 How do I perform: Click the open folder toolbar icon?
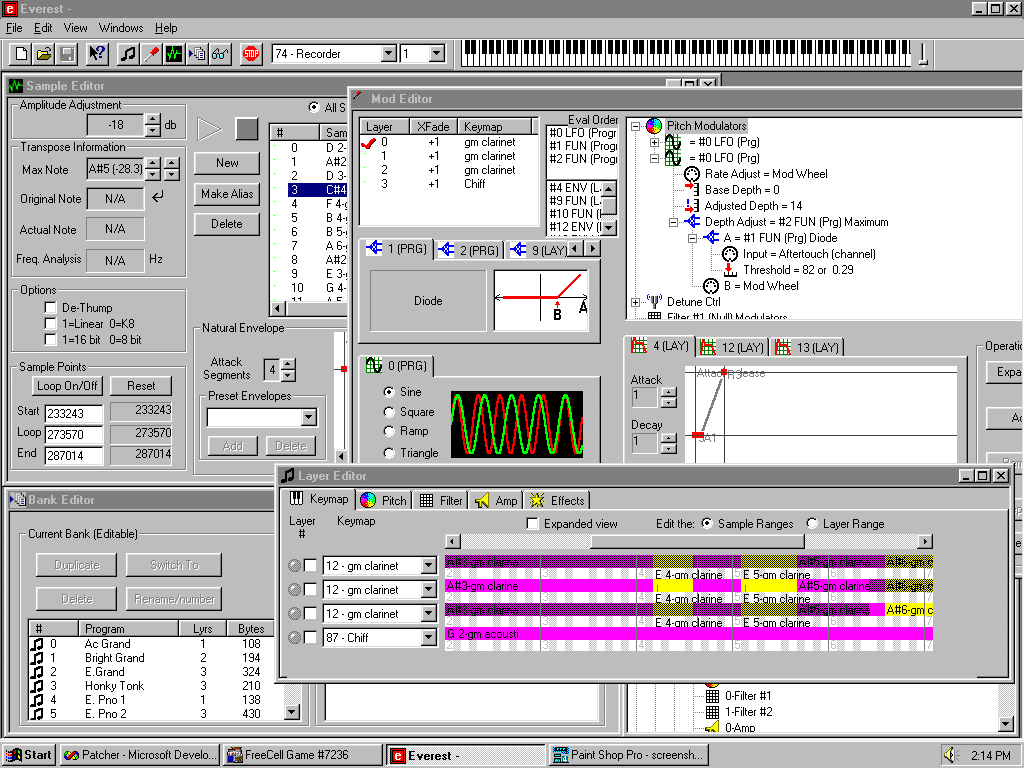(44, 54)
